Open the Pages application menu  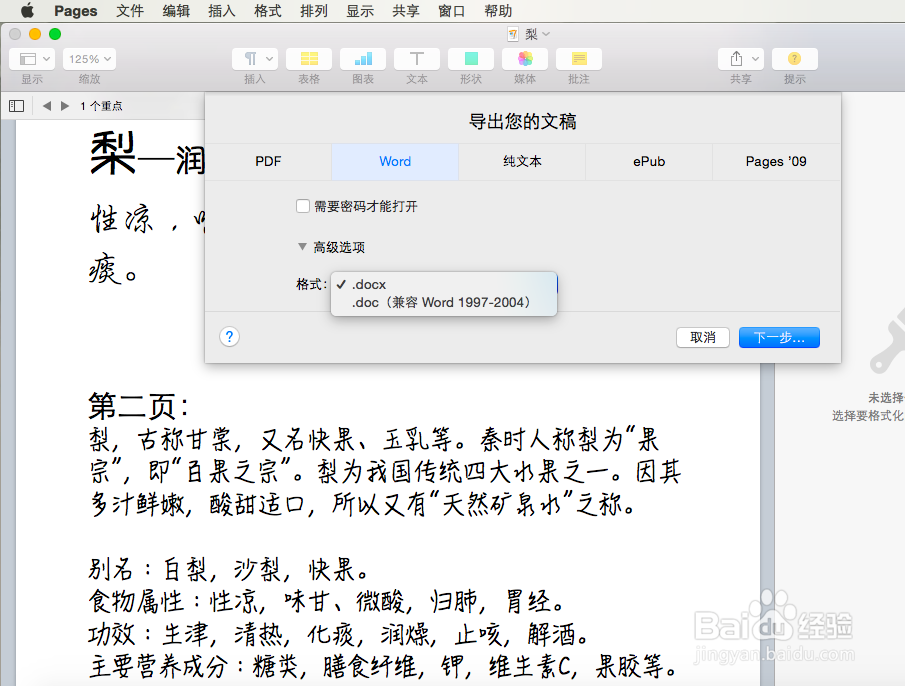click(76, 11)
